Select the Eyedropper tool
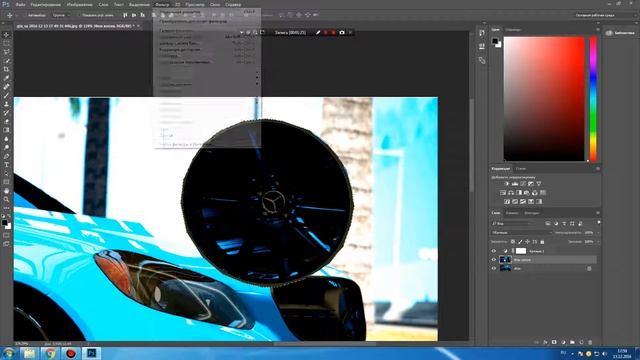 click(6, 78)
